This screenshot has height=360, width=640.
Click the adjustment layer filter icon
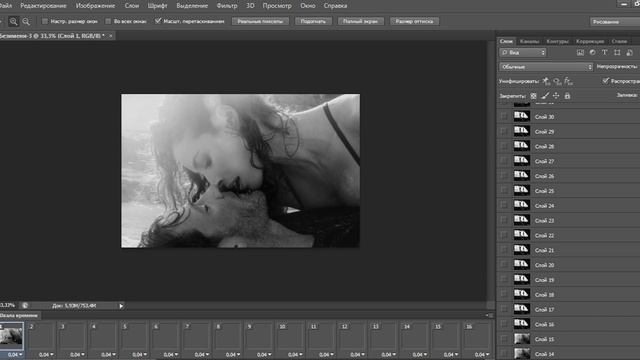[592, 53]
